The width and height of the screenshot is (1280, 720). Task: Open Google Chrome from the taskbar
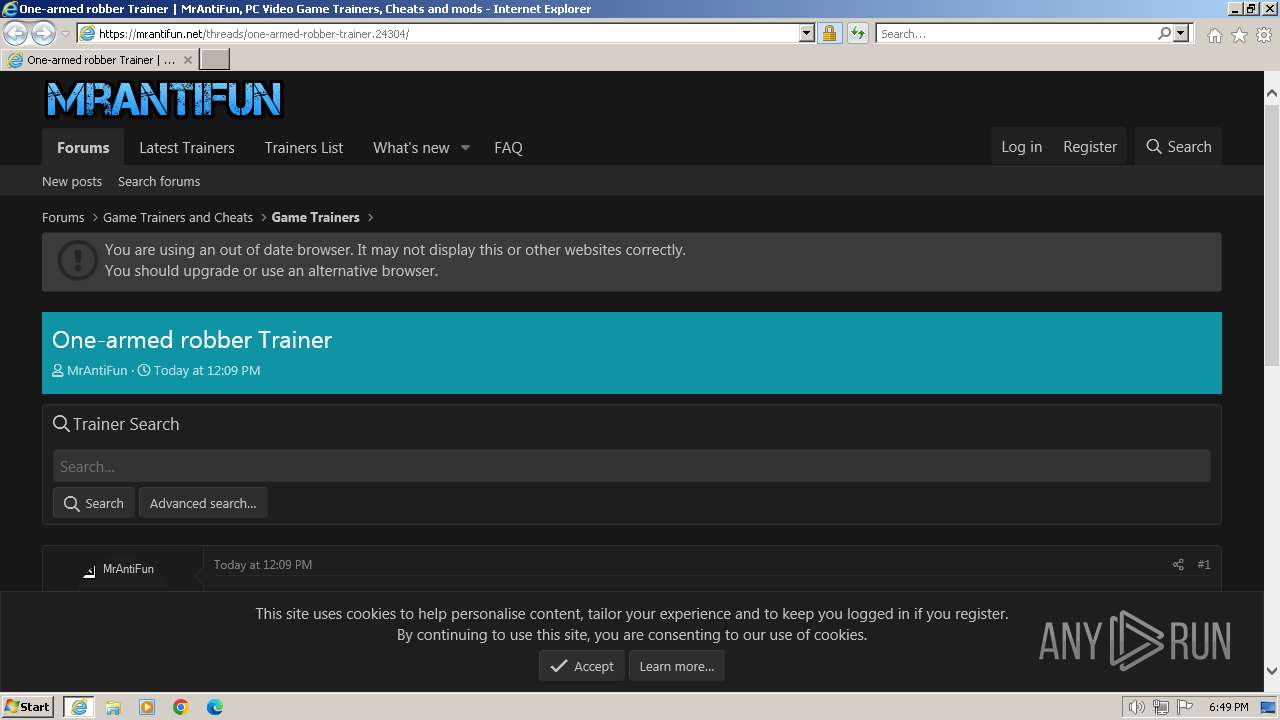[181, 707]
